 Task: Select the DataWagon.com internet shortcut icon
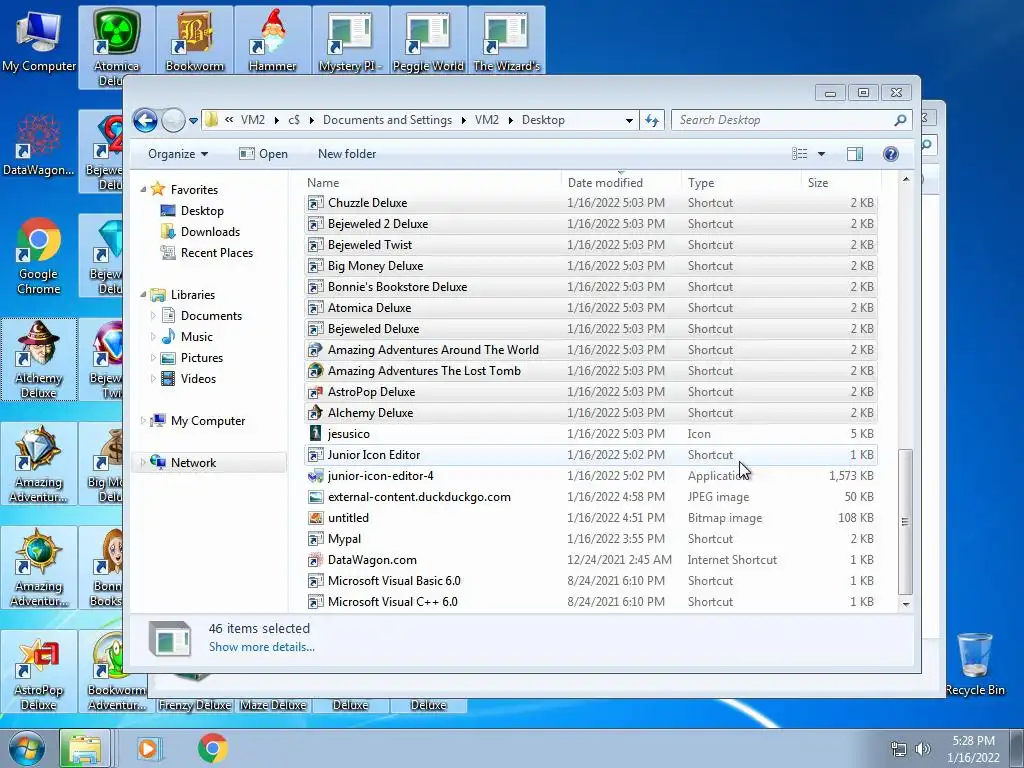(315, 560)
